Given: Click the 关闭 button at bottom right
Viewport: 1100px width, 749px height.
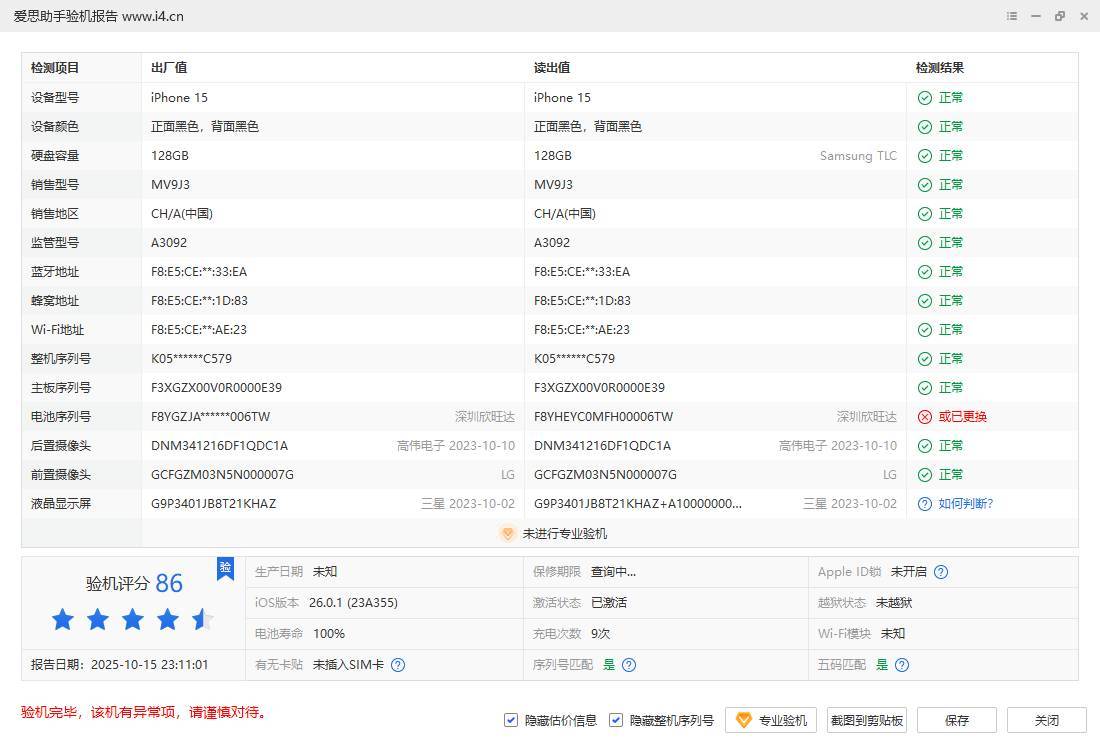Looking at the screenshot, I should click(x=1046, y=720).
